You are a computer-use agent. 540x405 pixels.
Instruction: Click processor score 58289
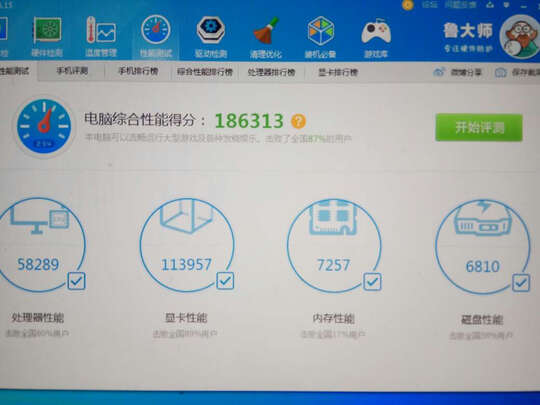pos(38,264)
